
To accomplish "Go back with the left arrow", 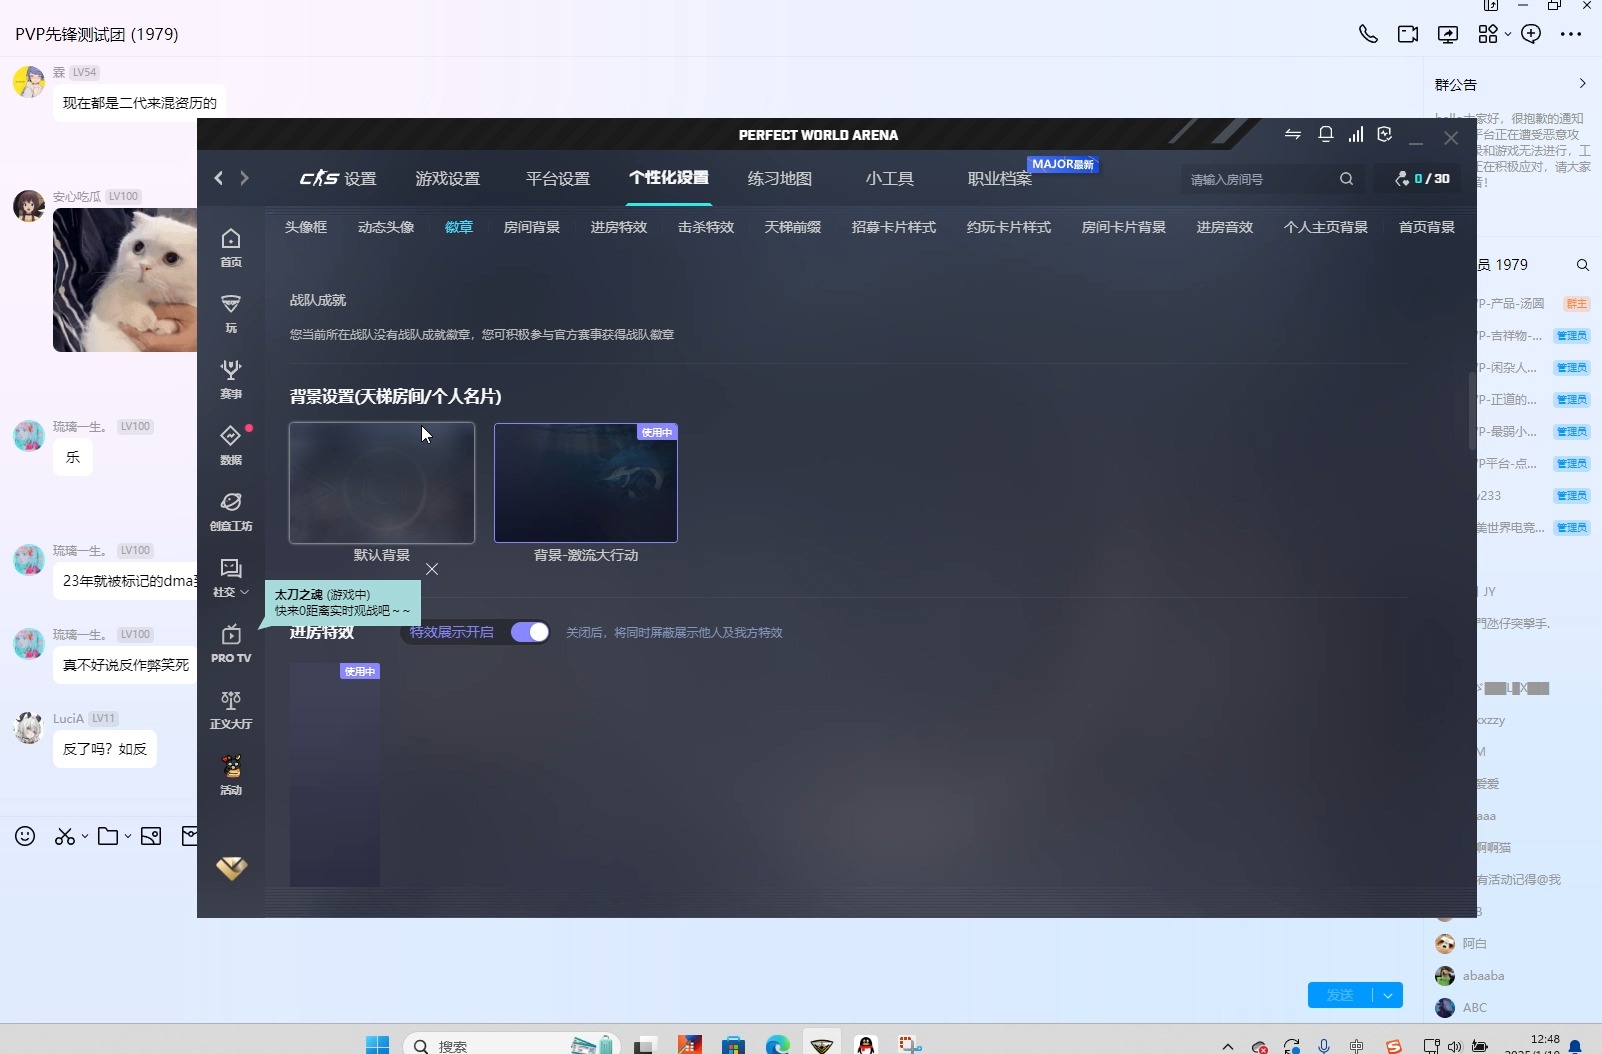I will [x=219, y=178].
